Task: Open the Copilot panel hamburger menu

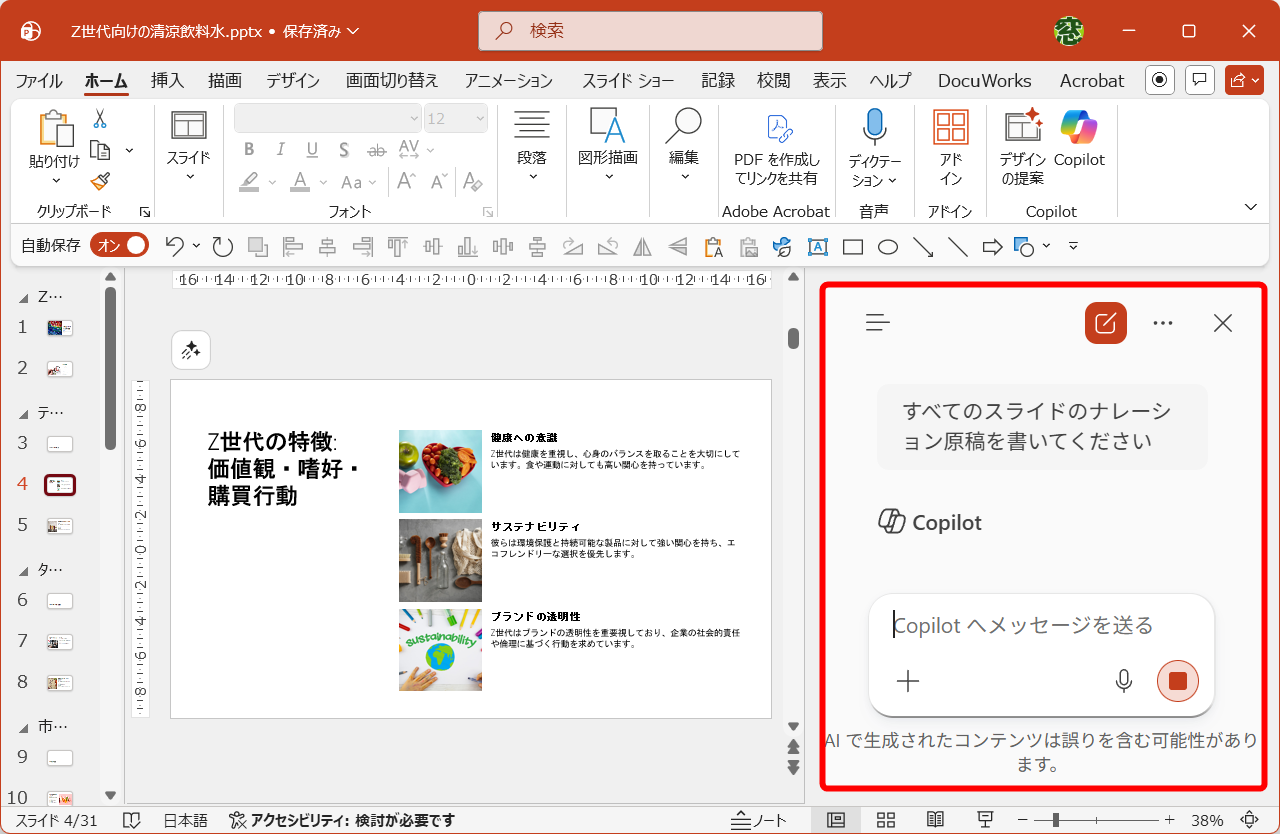Action: point(877,322)
